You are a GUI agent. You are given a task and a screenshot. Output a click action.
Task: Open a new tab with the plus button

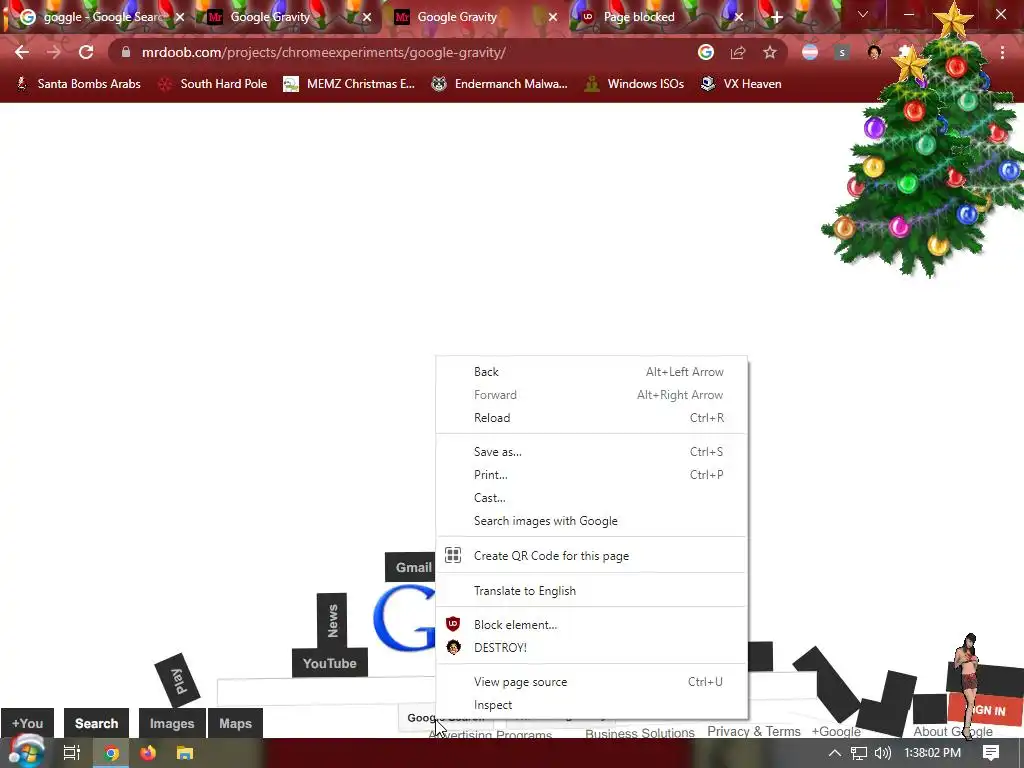point(776,17)
